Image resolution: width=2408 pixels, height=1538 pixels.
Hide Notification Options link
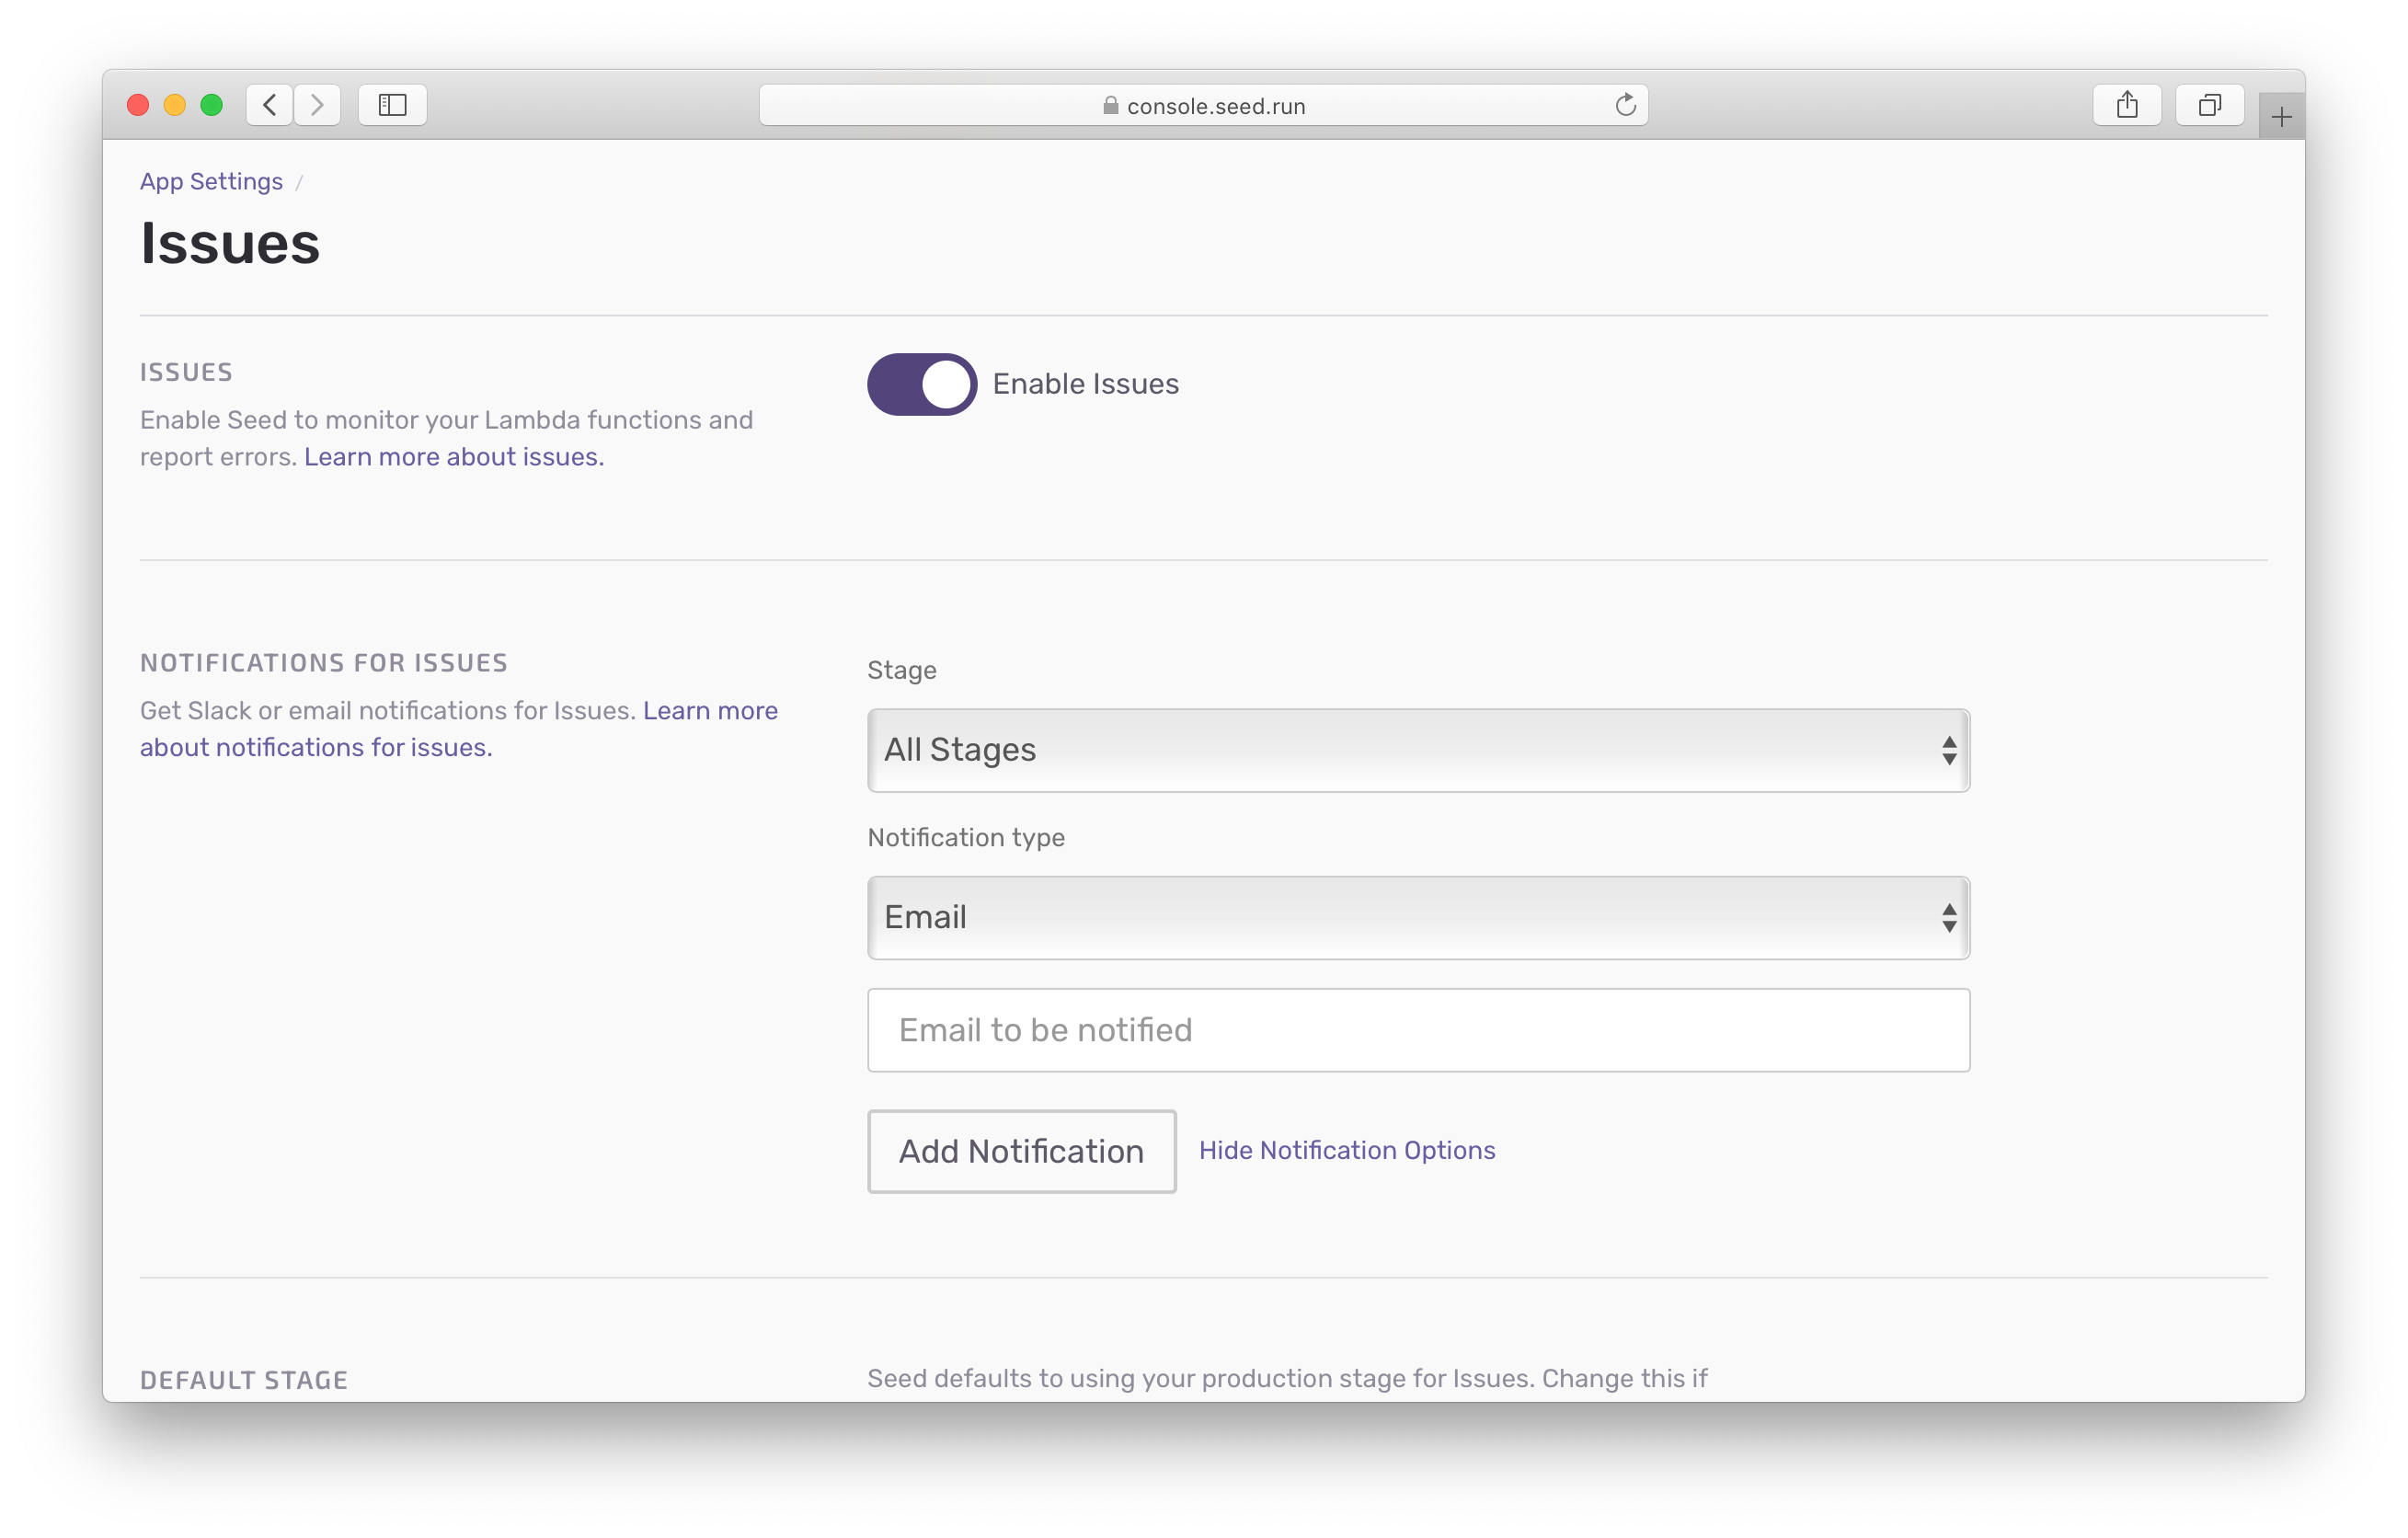point(1347,1150)
